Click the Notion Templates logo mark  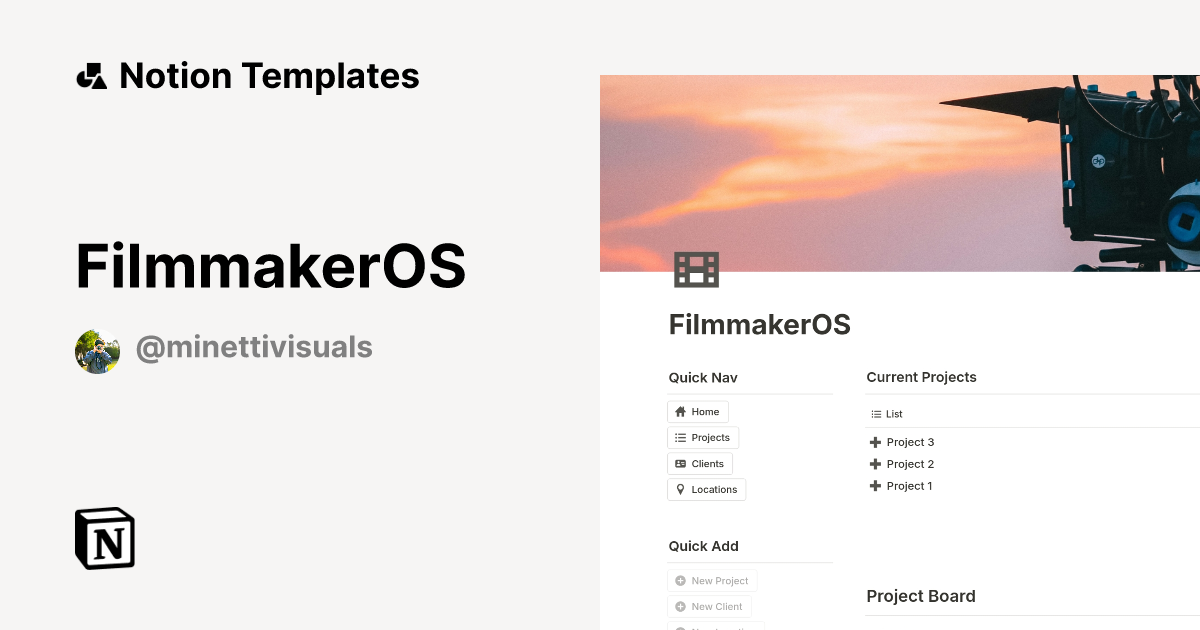(x=91, y=75)
